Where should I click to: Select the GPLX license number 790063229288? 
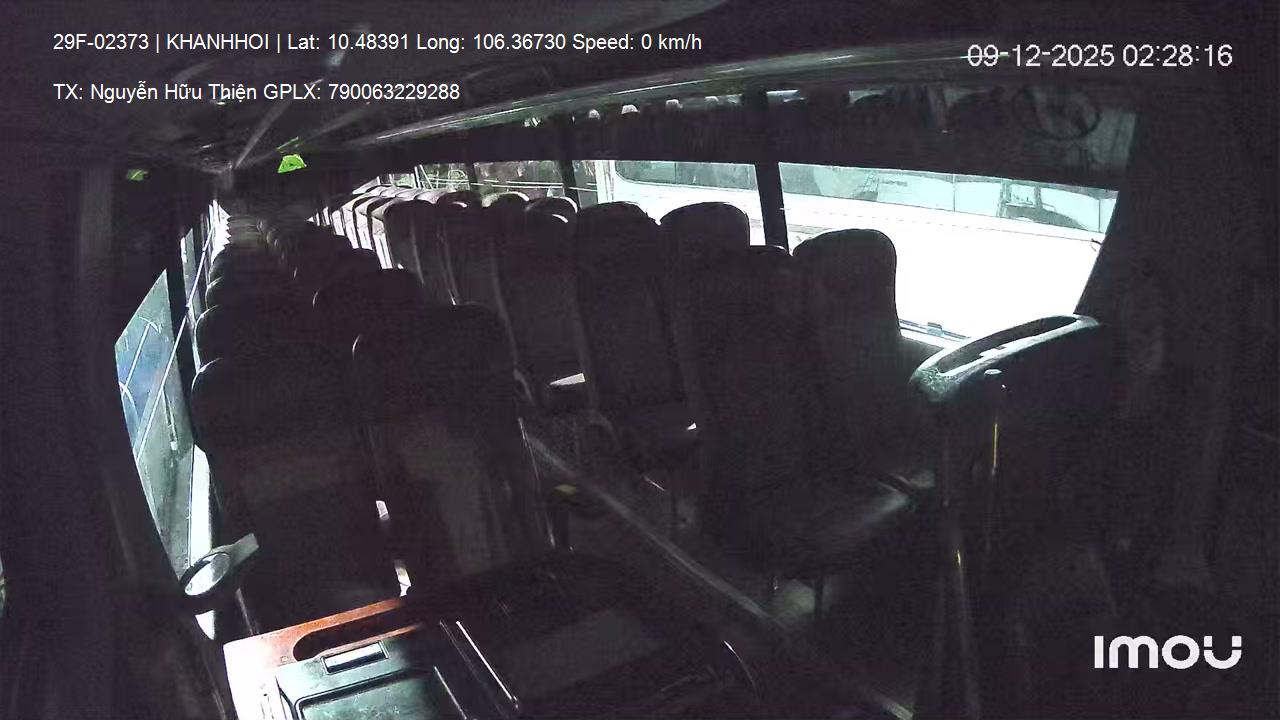[x=394, y=92]
